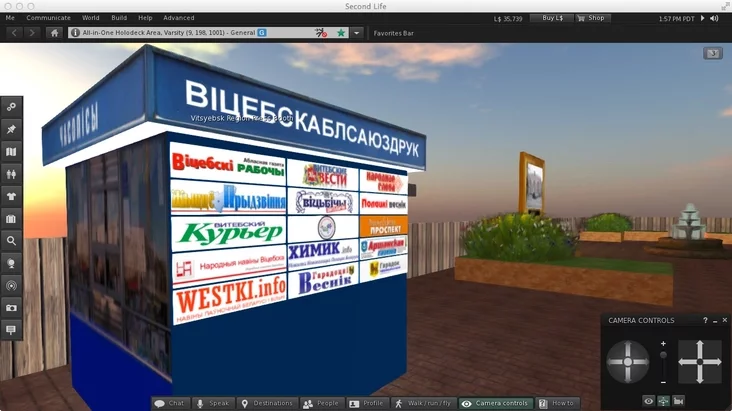Click the pan camera arrows pad
Screen dimensions: 732x411
(699, 362)
